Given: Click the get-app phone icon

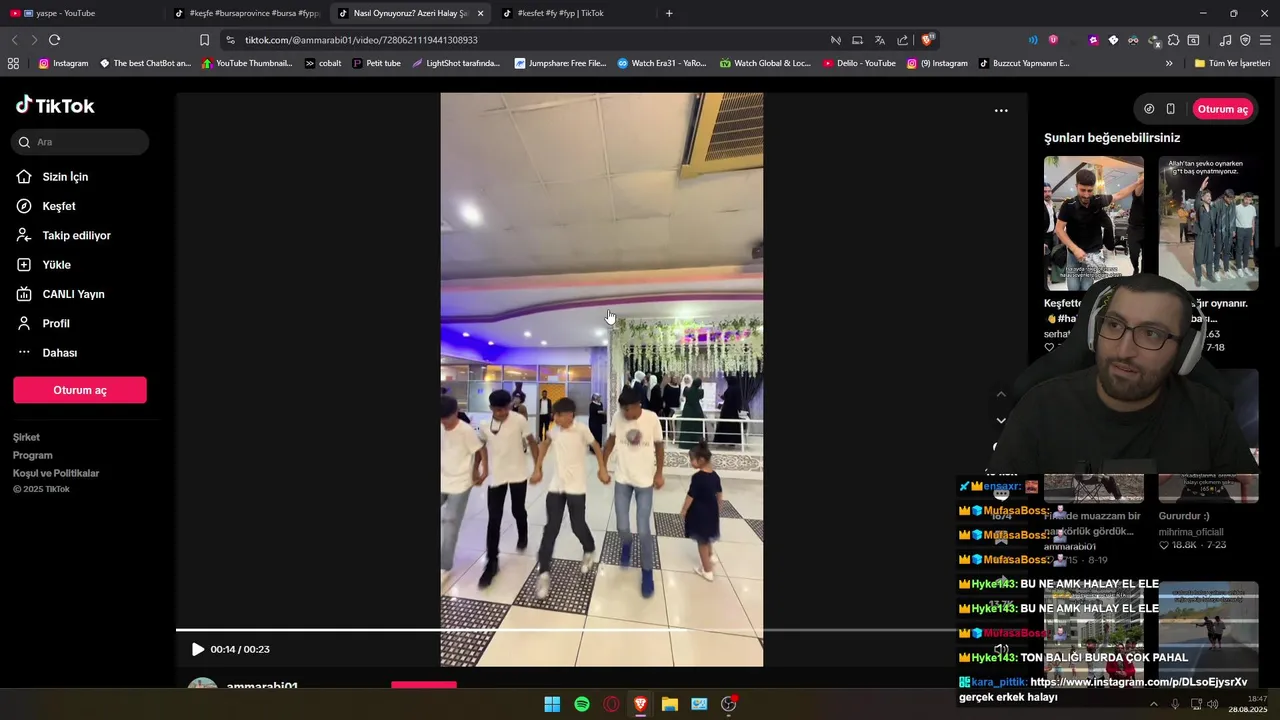Looking at the screenshot, I should tap(1170, 109).
